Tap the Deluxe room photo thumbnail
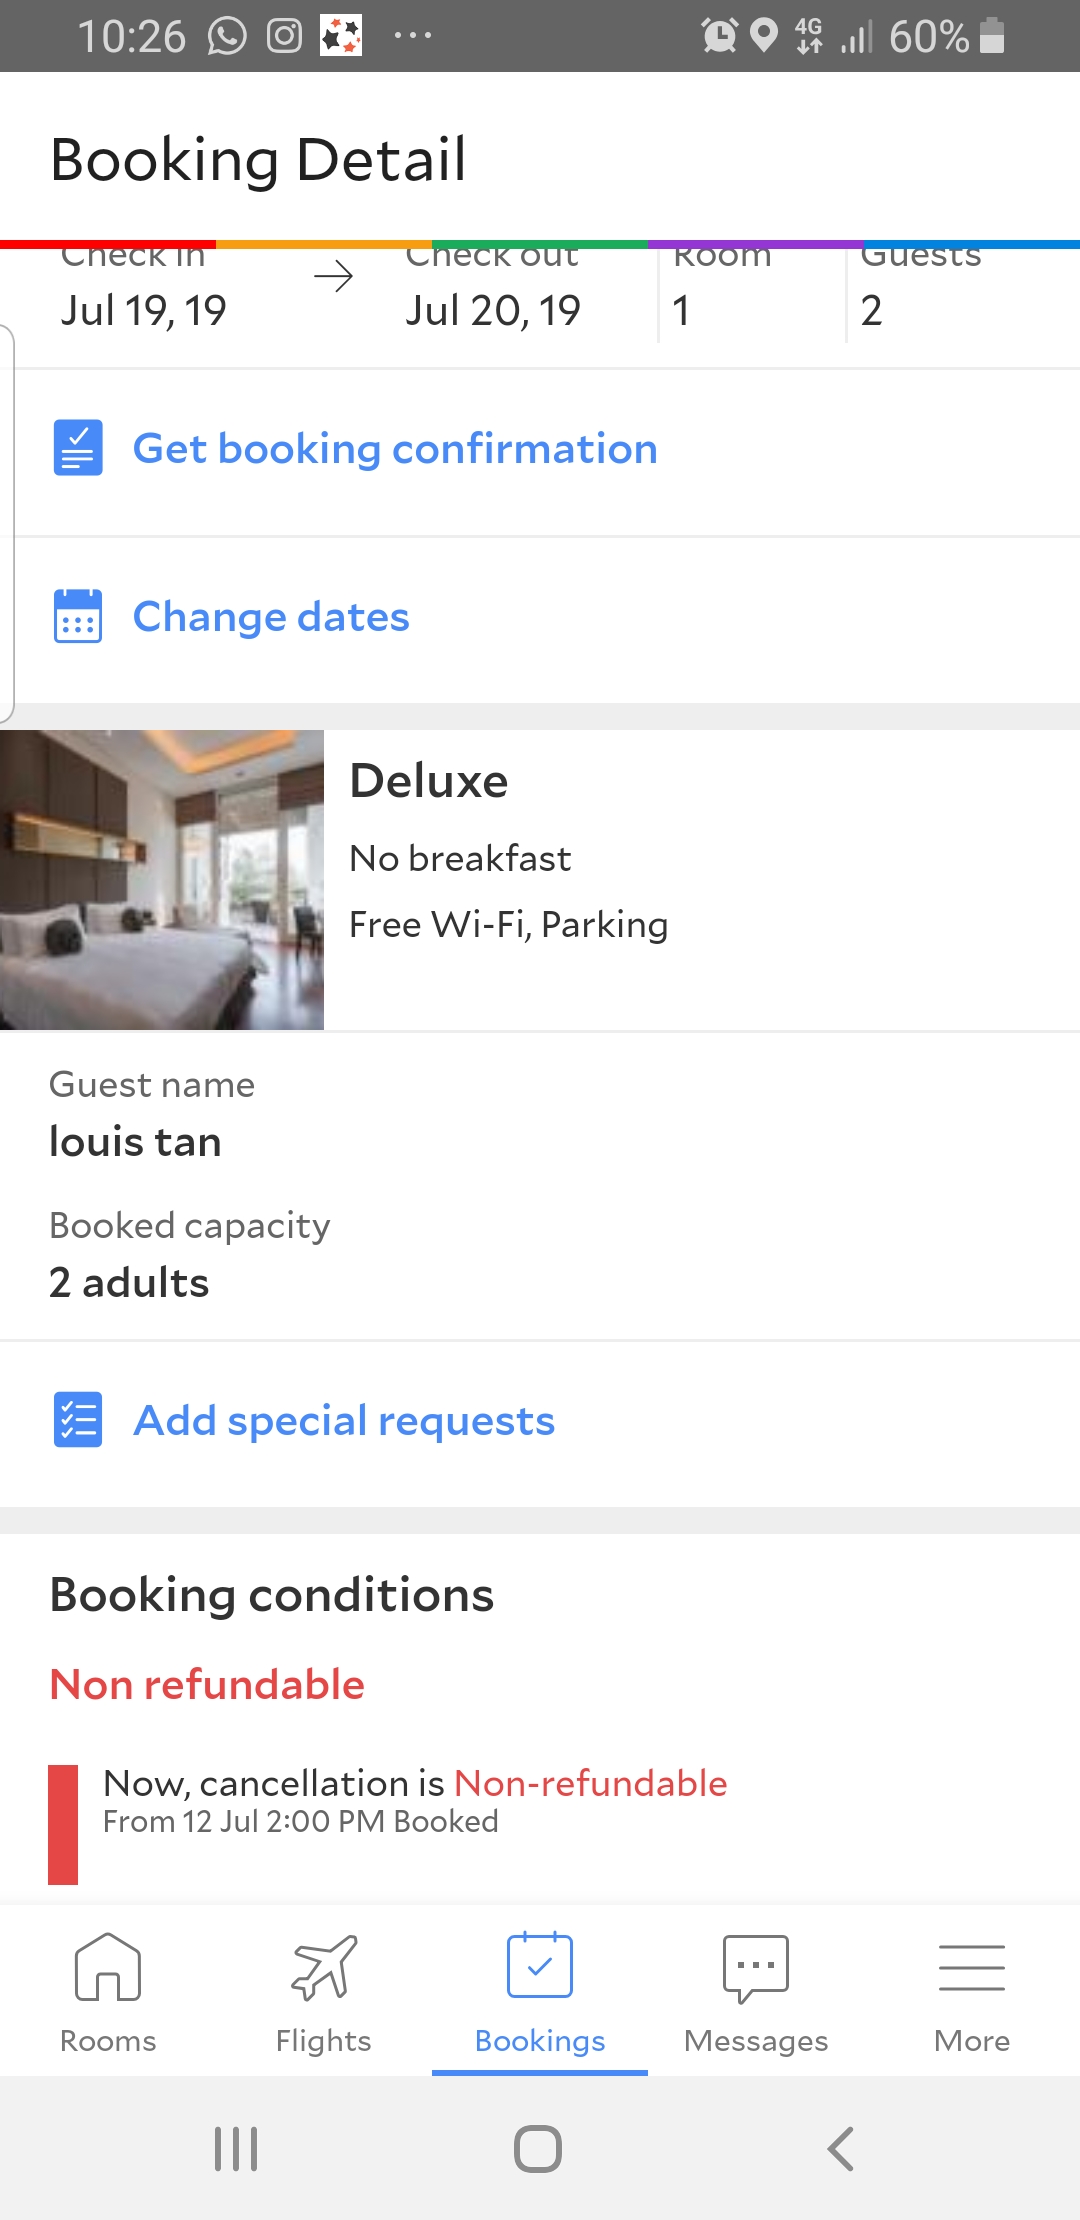Screen dimensions: 1080x2220 (x=162, y=880)
